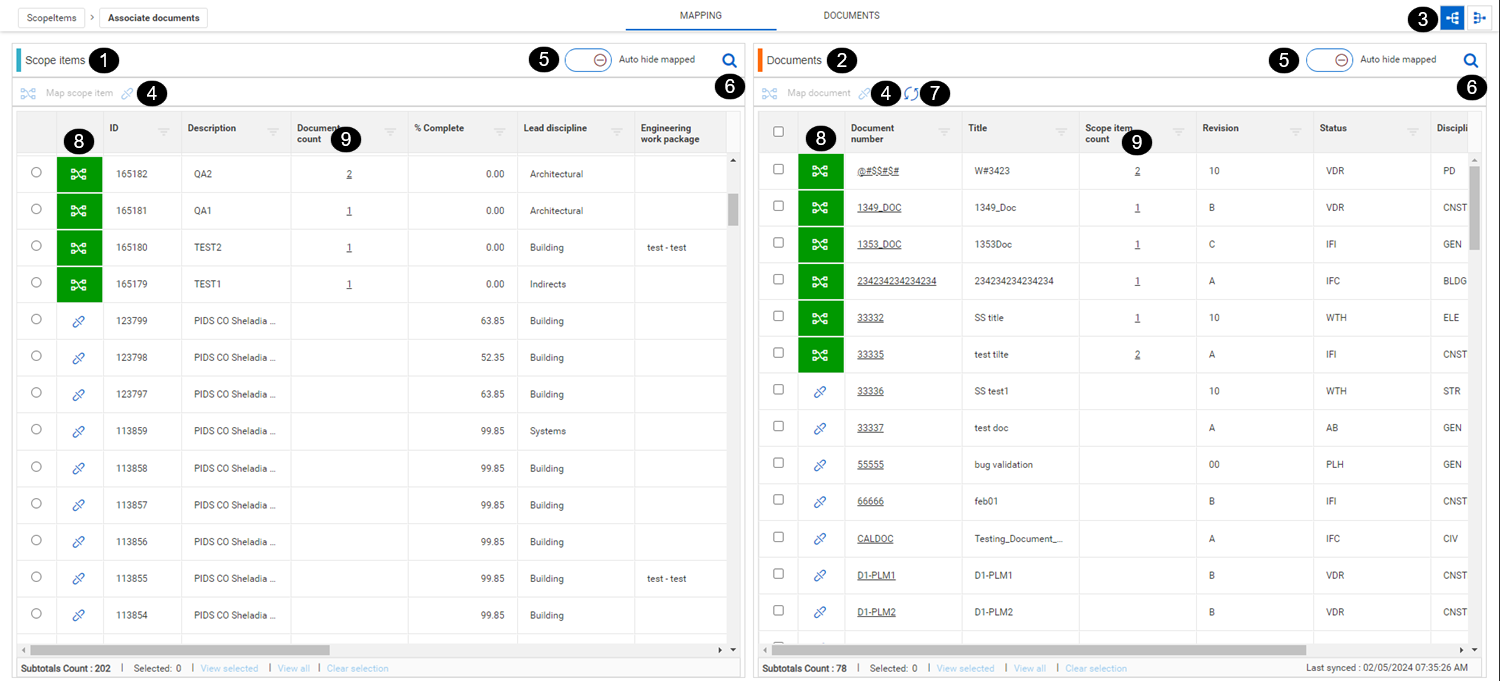Click green mapped icon for document 1349_DOC
This screenshot has height=681, width=1500.
[820, 208]
